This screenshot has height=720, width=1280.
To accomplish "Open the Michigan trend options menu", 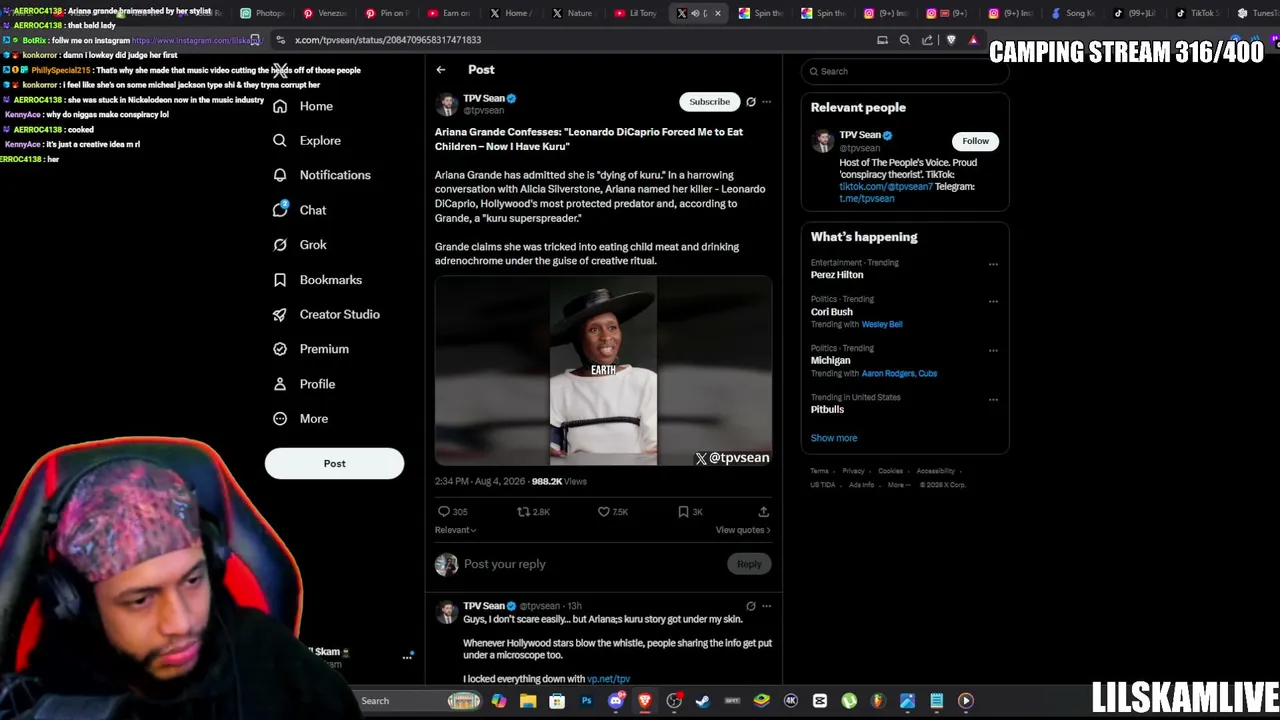I will 993,350.
